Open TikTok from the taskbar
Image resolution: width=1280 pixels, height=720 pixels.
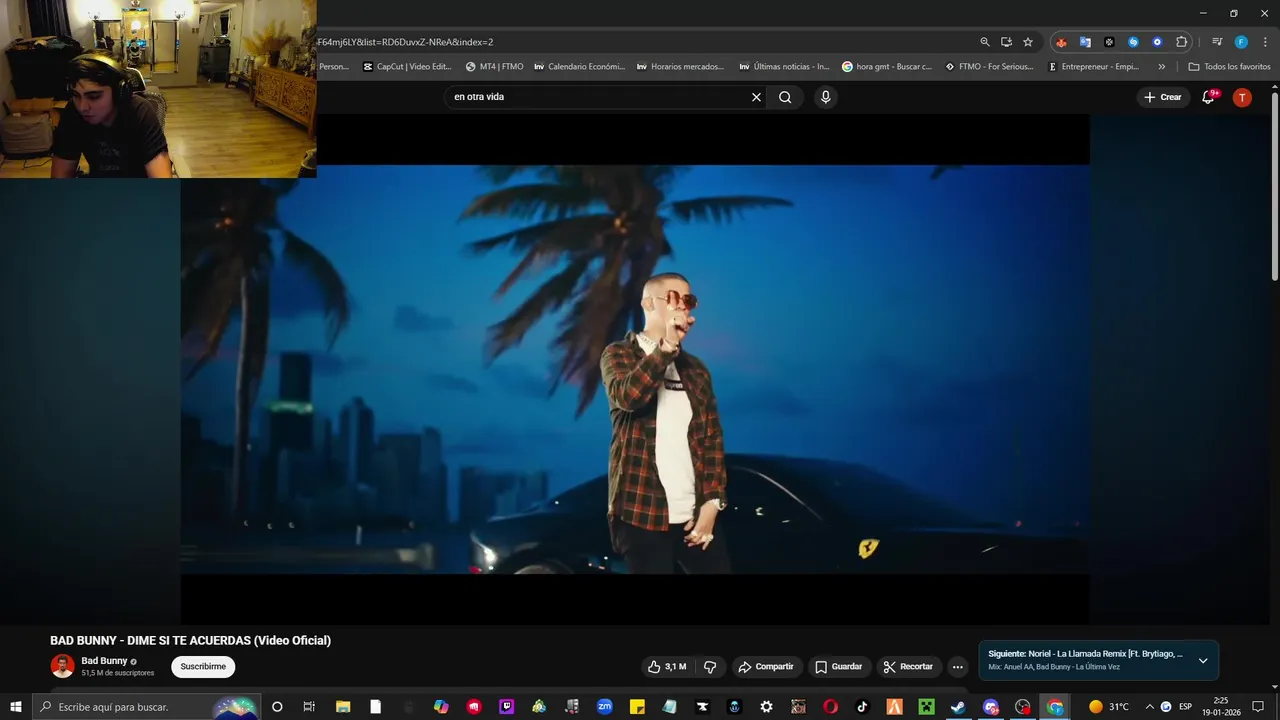click(x=862, y=707)
